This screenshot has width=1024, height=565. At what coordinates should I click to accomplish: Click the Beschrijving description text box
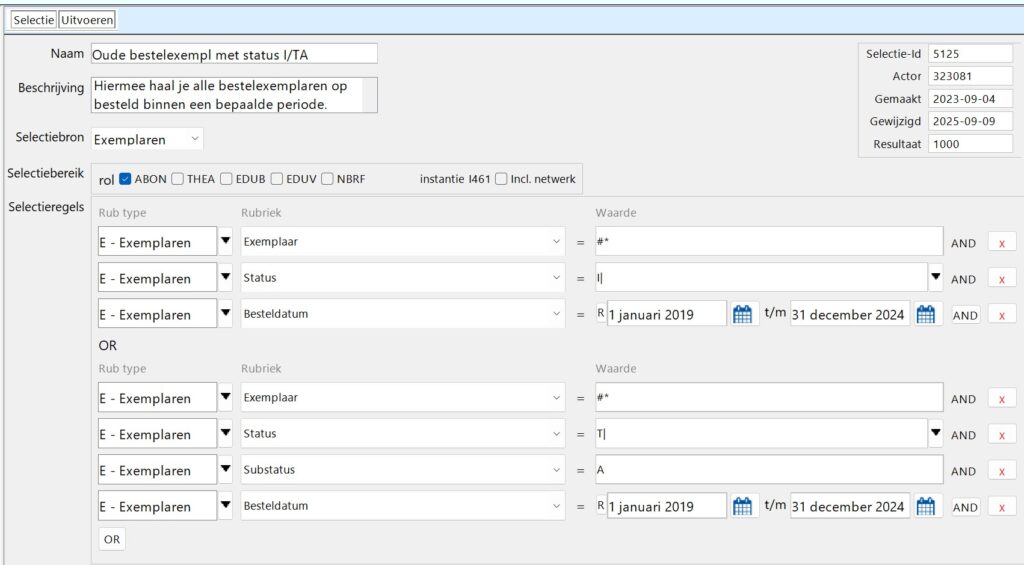234,95
